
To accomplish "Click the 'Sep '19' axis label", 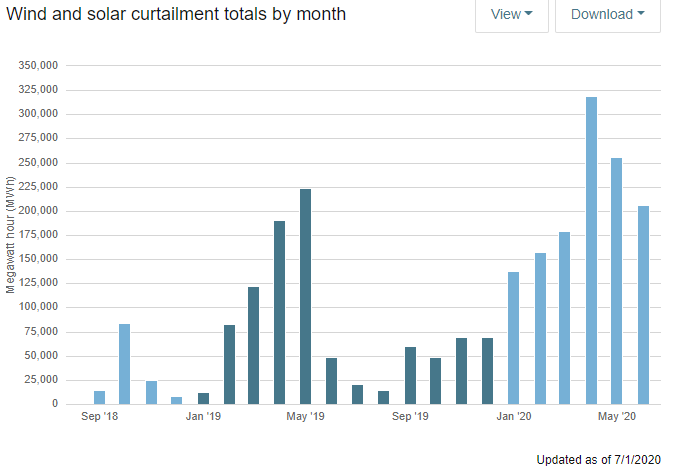I will click(x=410, y=416).
